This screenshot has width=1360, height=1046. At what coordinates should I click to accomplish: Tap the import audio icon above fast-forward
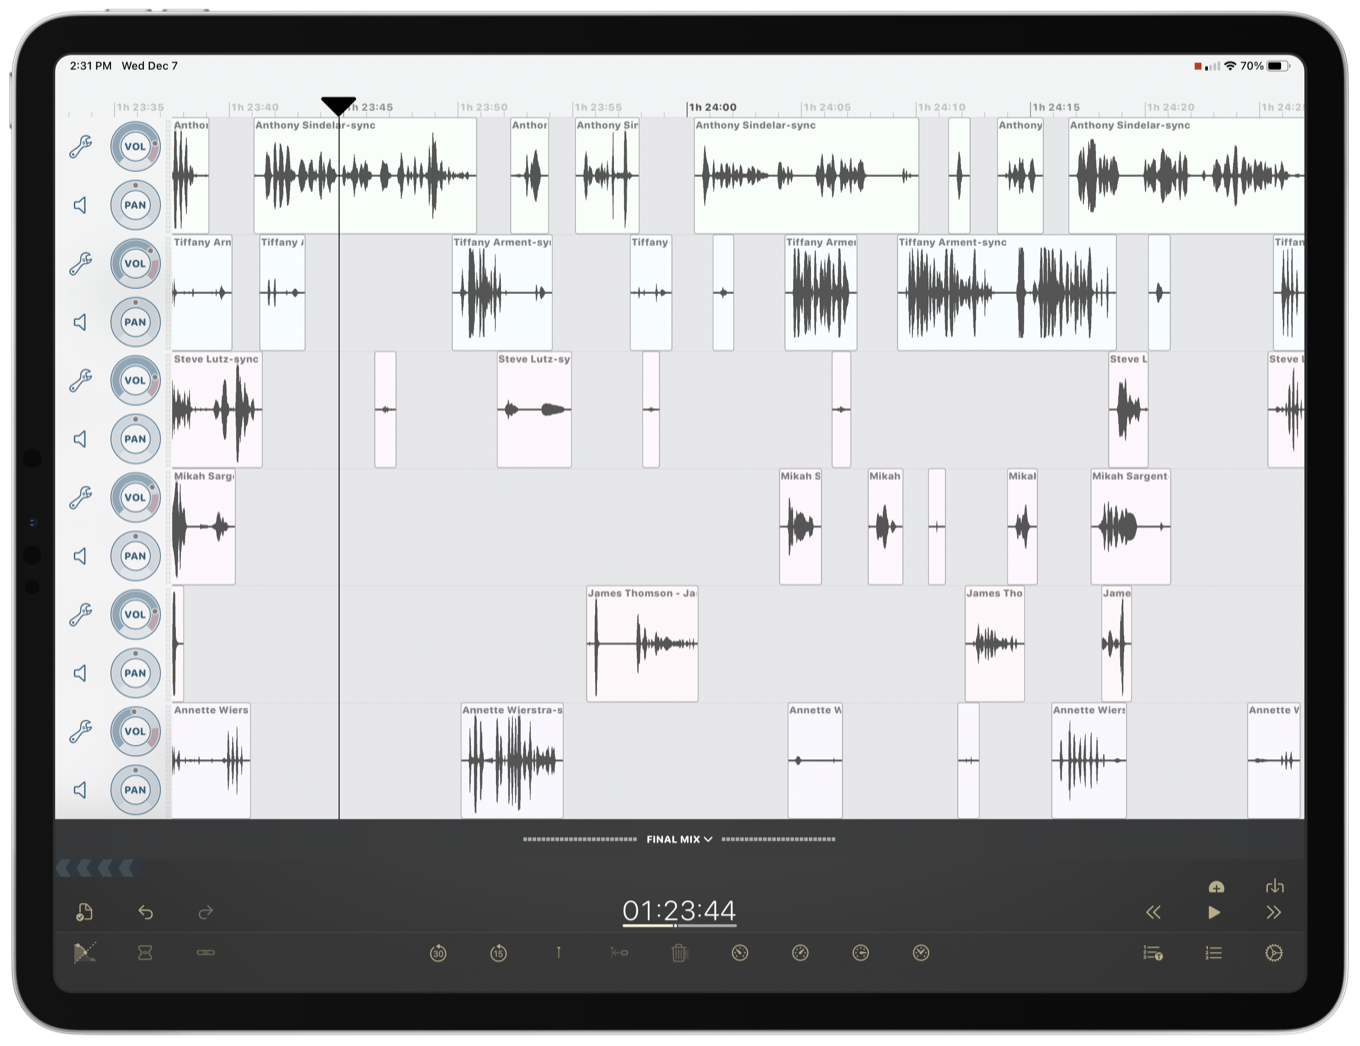pos(1274,886)
